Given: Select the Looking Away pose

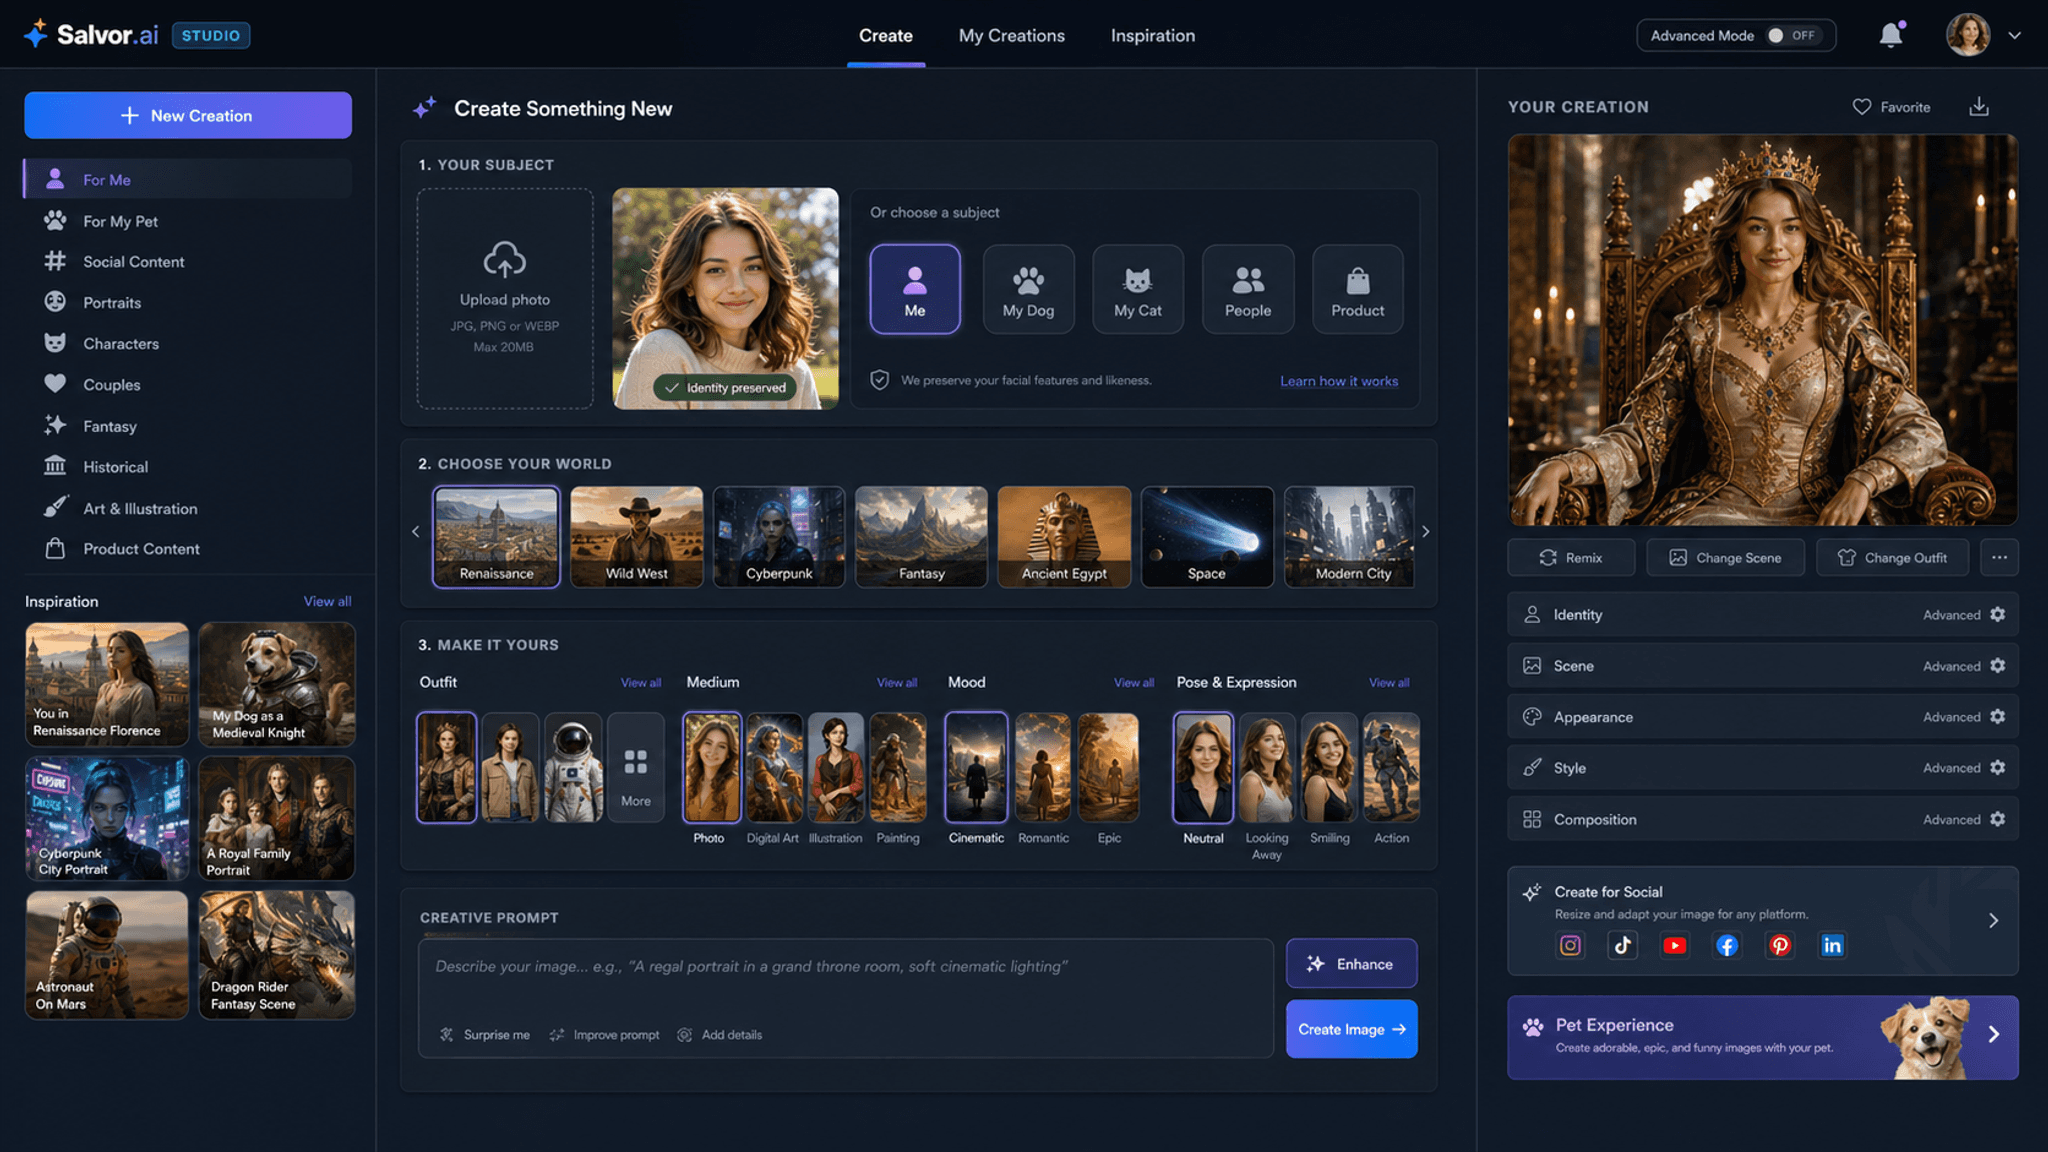Looking at the screenshot, I should [1267, 767].
